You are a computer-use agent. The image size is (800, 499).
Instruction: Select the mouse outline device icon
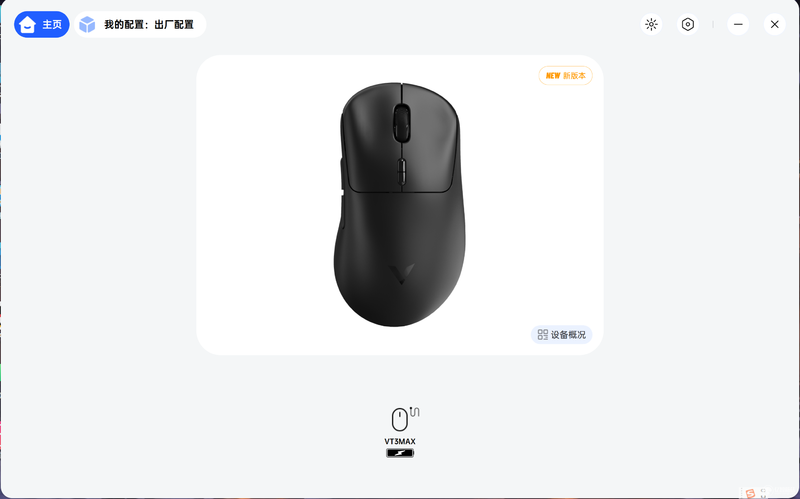click(399, 420)
